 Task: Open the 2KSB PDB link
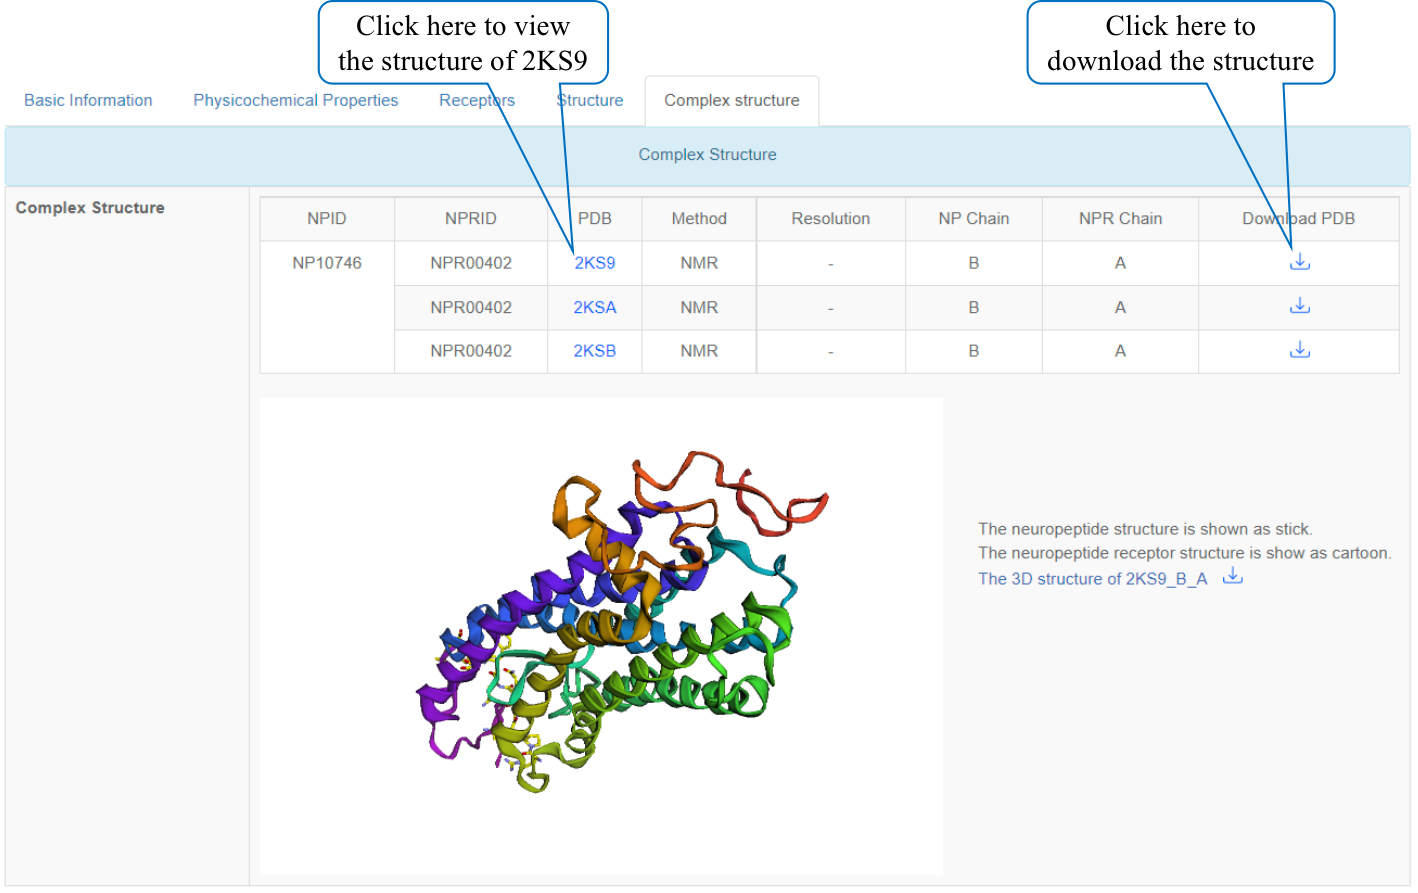point(594,351)
